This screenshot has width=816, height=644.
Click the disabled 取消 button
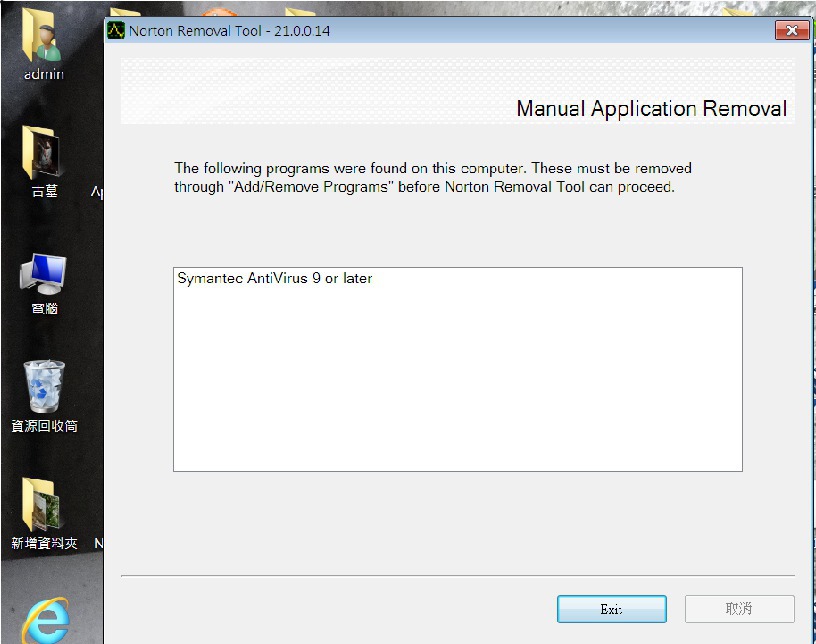tap(740, 609)
